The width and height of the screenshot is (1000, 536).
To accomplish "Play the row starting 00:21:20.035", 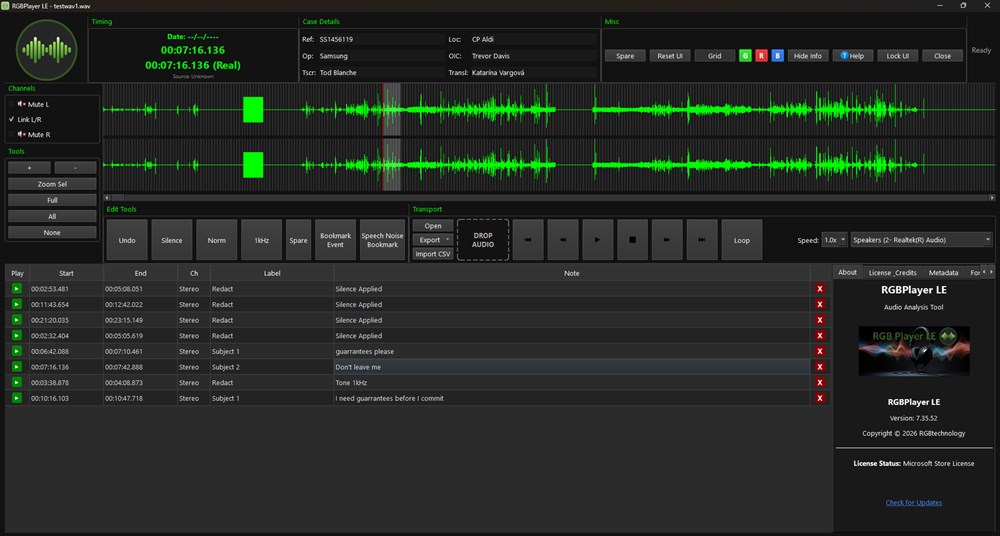I will (x=17, y=320).
